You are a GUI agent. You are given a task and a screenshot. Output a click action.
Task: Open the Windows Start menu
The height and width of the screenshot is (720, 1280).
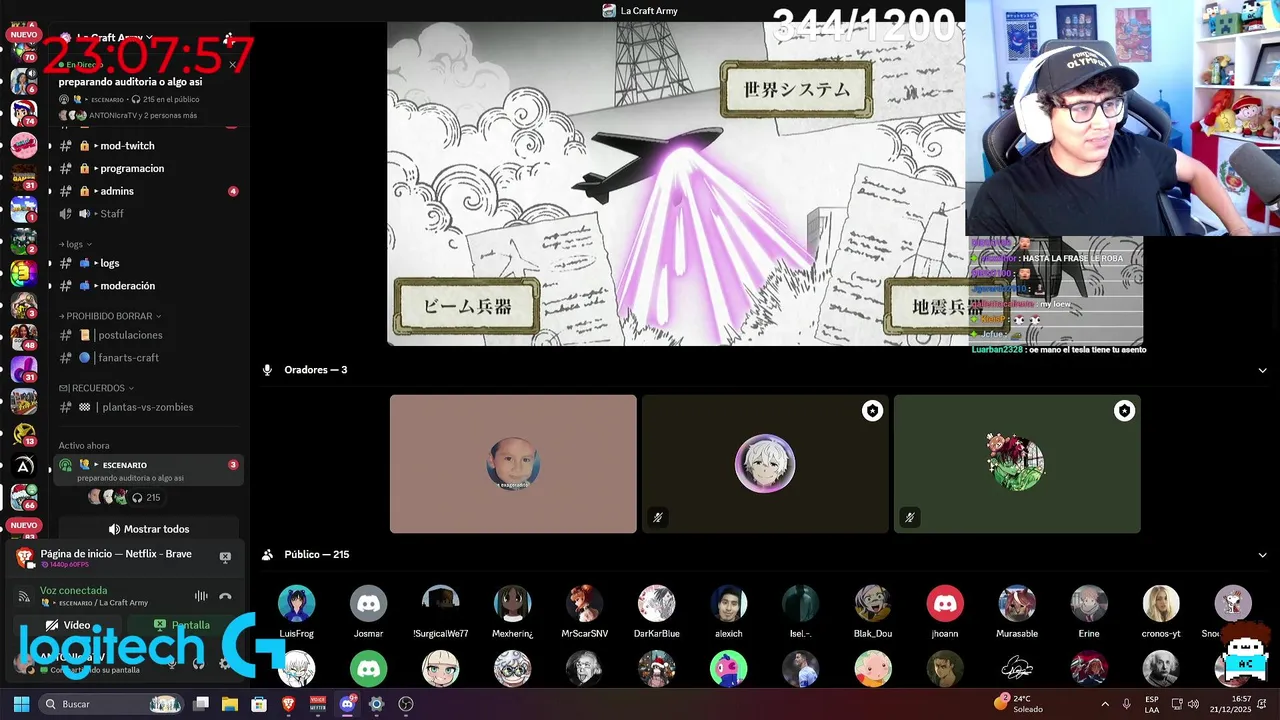(x=21, y=704)
